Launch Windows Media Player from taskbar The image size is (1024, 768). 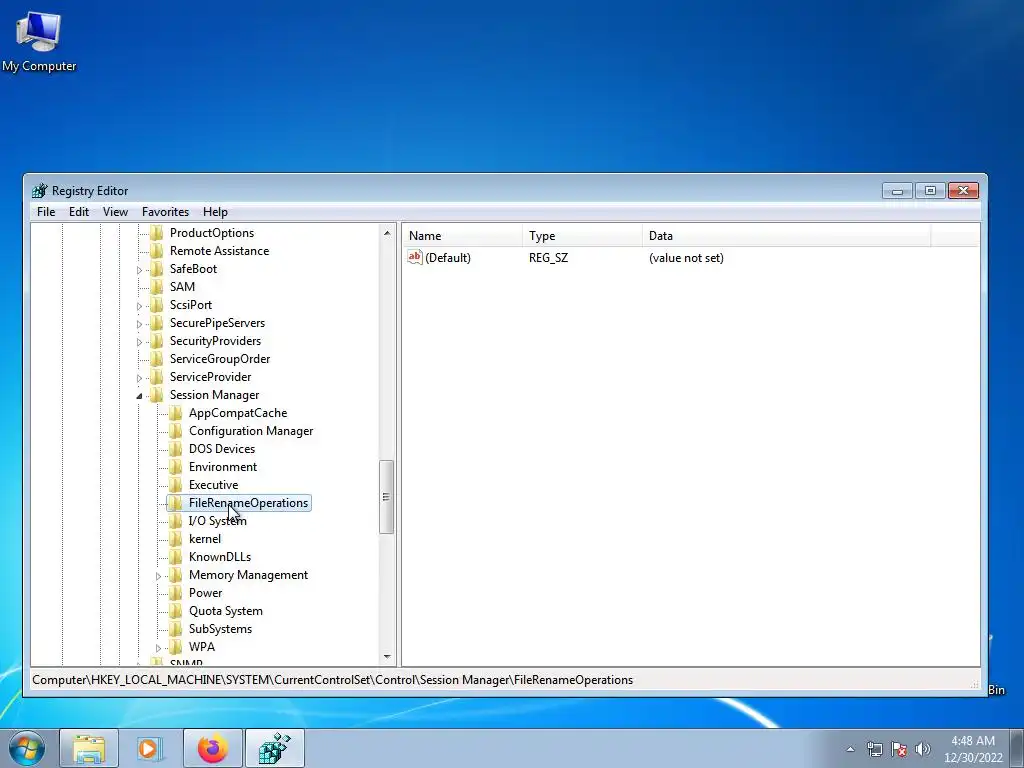coord(150,748)
